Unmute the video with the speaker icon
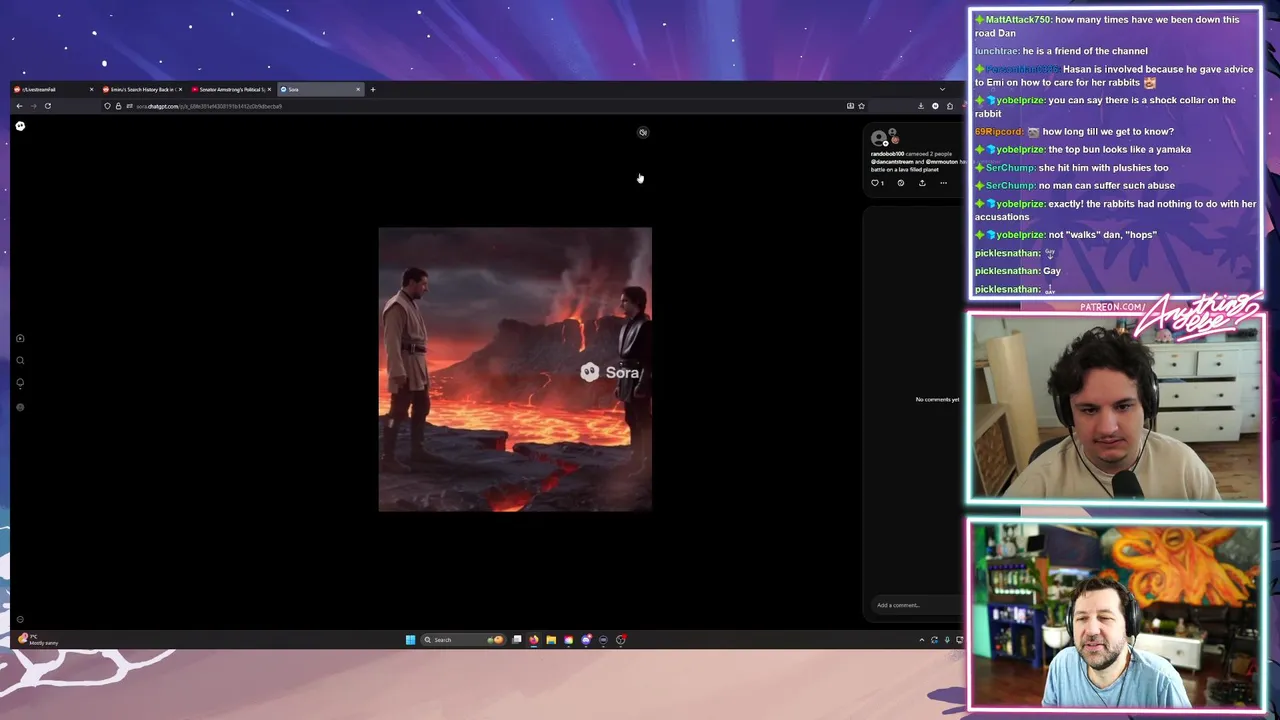Viewport: 1280px width, 720px height. coord(643,132)
